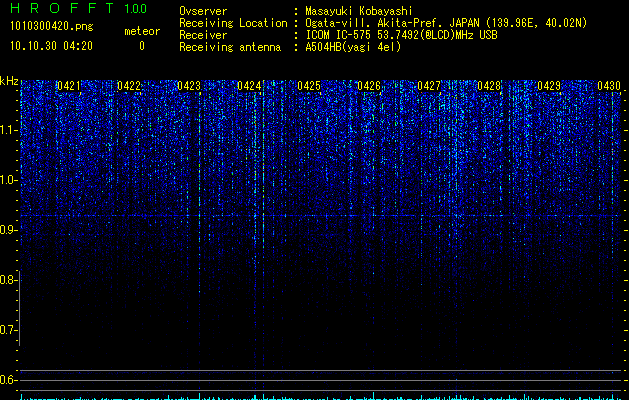
Task: Click the 0.7 kHz axis label
Action: tap(9, 330)
